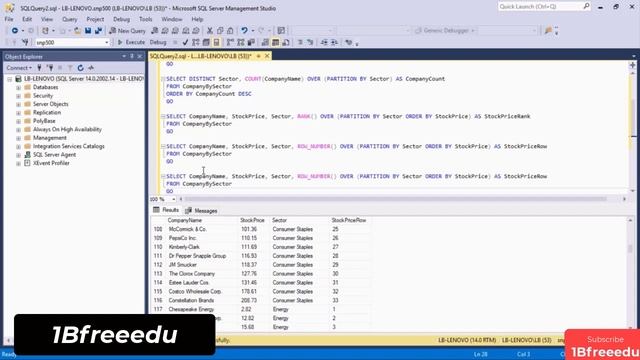The image size is (640, 360).
Task: Click Execute to run the query
Action: (x=131, y=42)
